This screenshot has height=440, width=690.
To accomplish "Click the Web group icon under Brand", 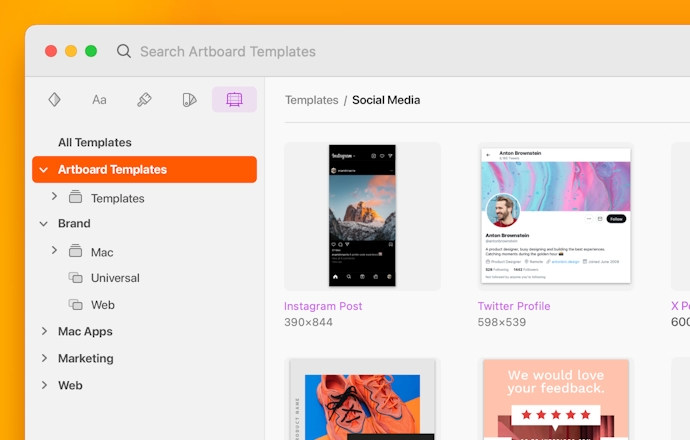I will (75, 304).
